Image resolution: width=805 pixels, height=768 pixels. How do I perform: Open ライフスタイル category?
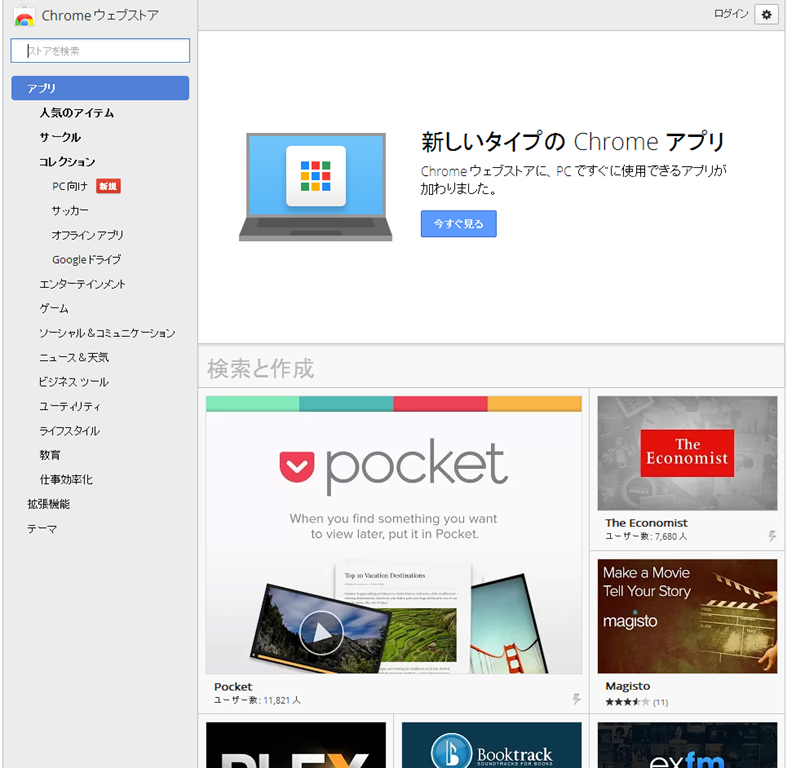coord(70,431)
